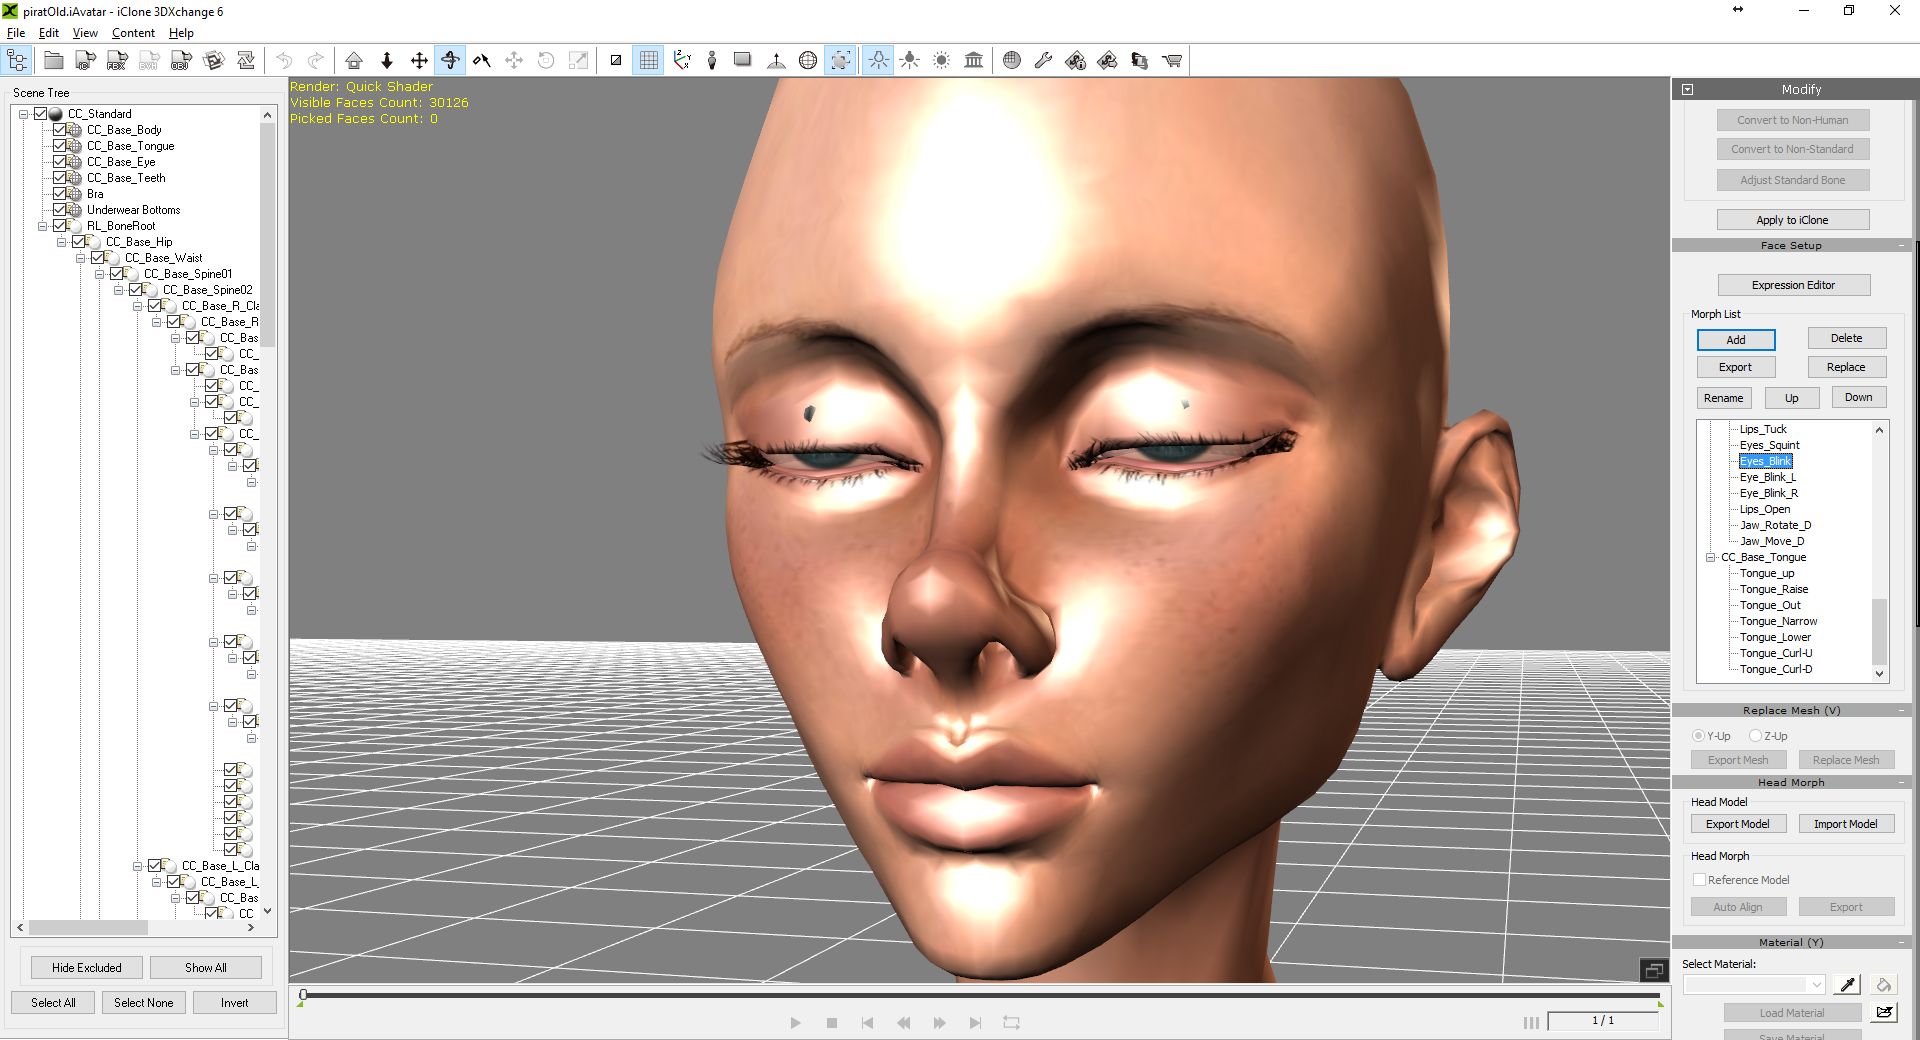Click the Hide Excluded button
This screenshot has width=1920, height=1040.
click(x=87, y=968)
